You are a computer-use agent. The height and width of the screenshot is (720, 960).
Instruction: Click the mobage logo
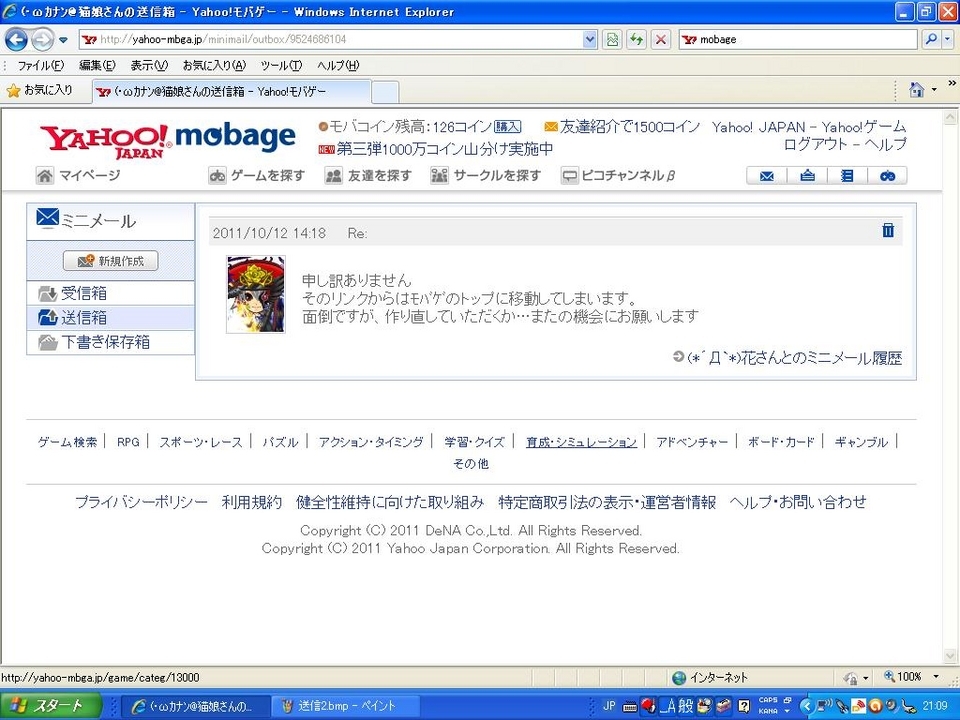tap(235, 138)
